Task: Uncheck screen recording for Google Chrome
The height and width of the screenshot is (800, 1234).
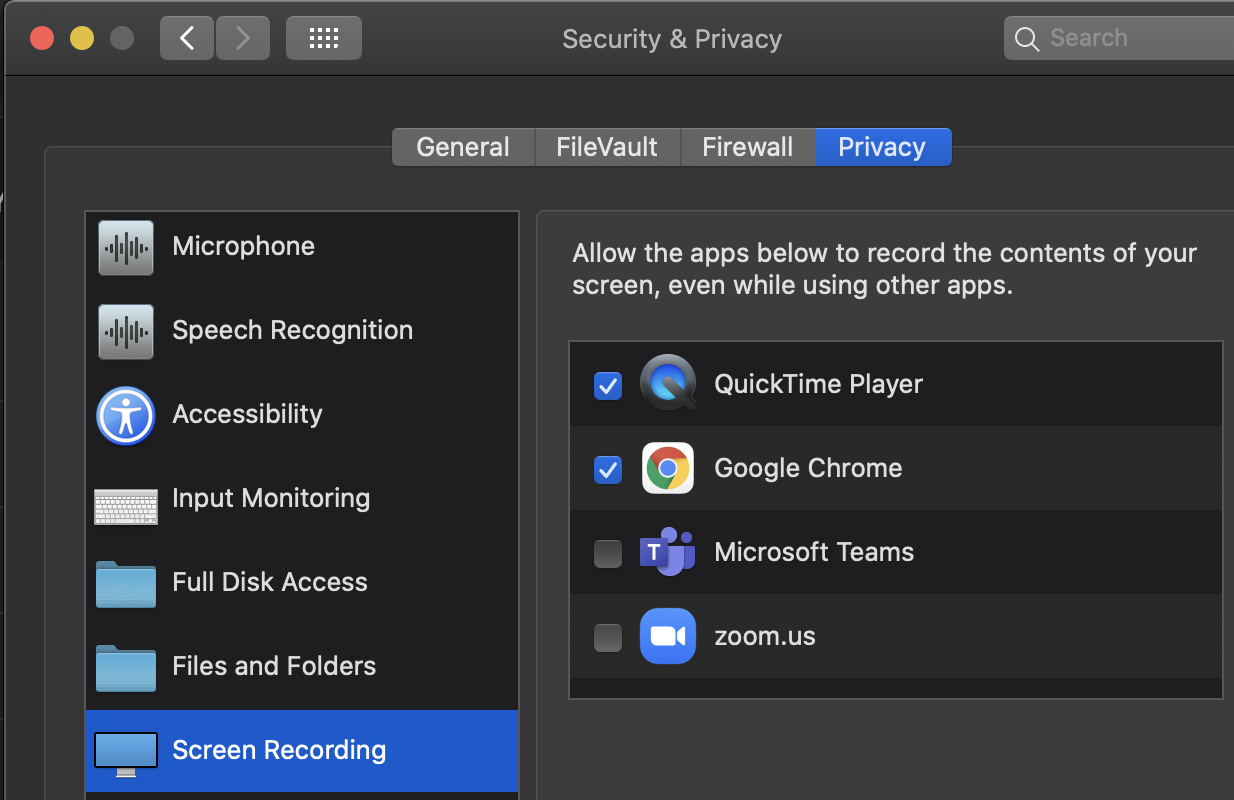Action: click(x=608, y=469)
